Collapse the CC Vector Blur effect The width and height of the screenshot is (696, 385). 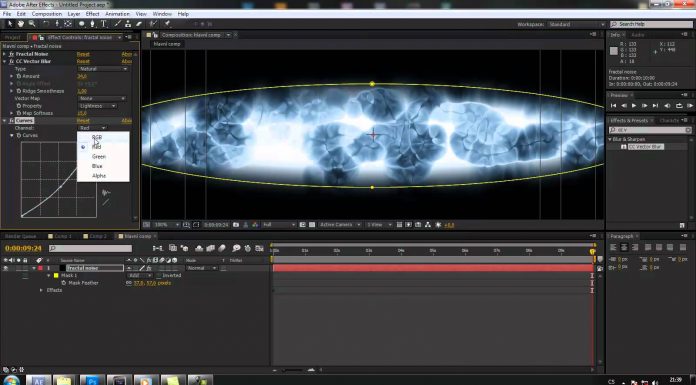(x=5, y=61)
